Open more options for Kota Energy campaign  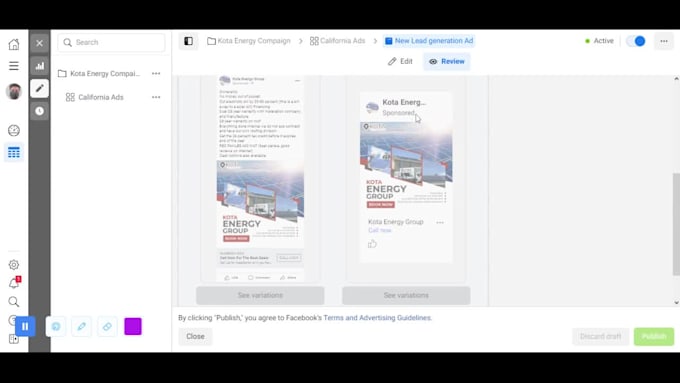(156, 74)
